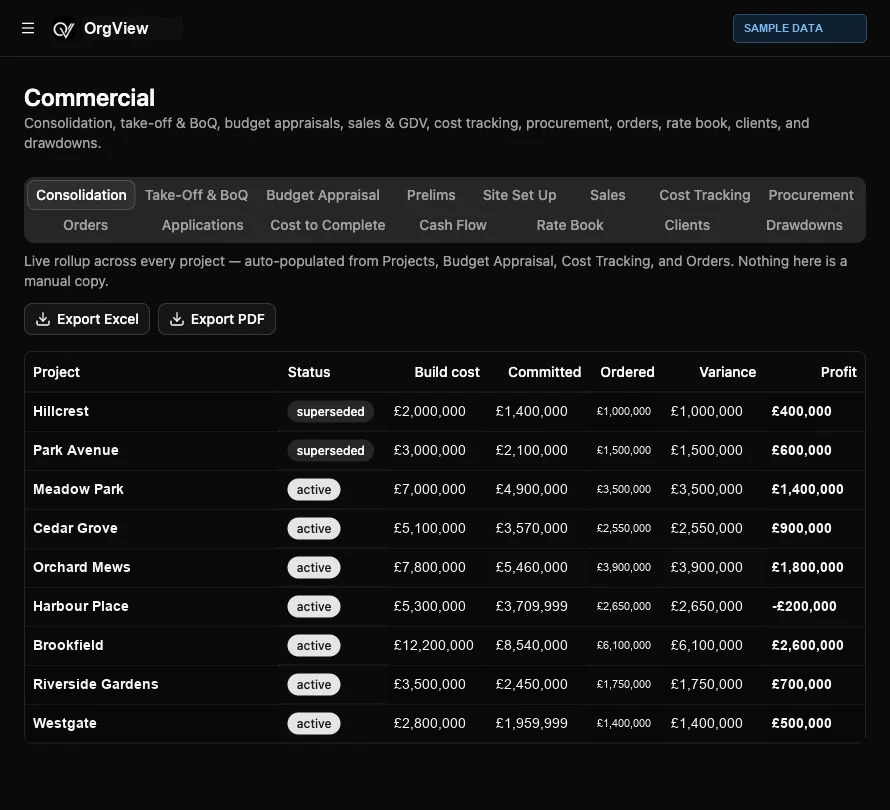Click Meadow Park's active status badge
The height and width of the screenshot is (810, 890).
[x=314, y=489]
